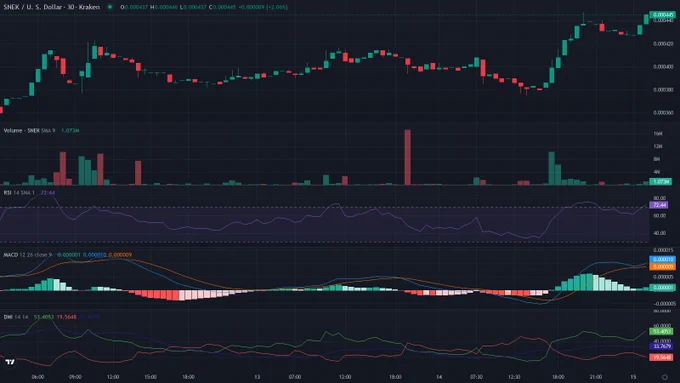Click the 06:00 time axis label

(38, 377)
